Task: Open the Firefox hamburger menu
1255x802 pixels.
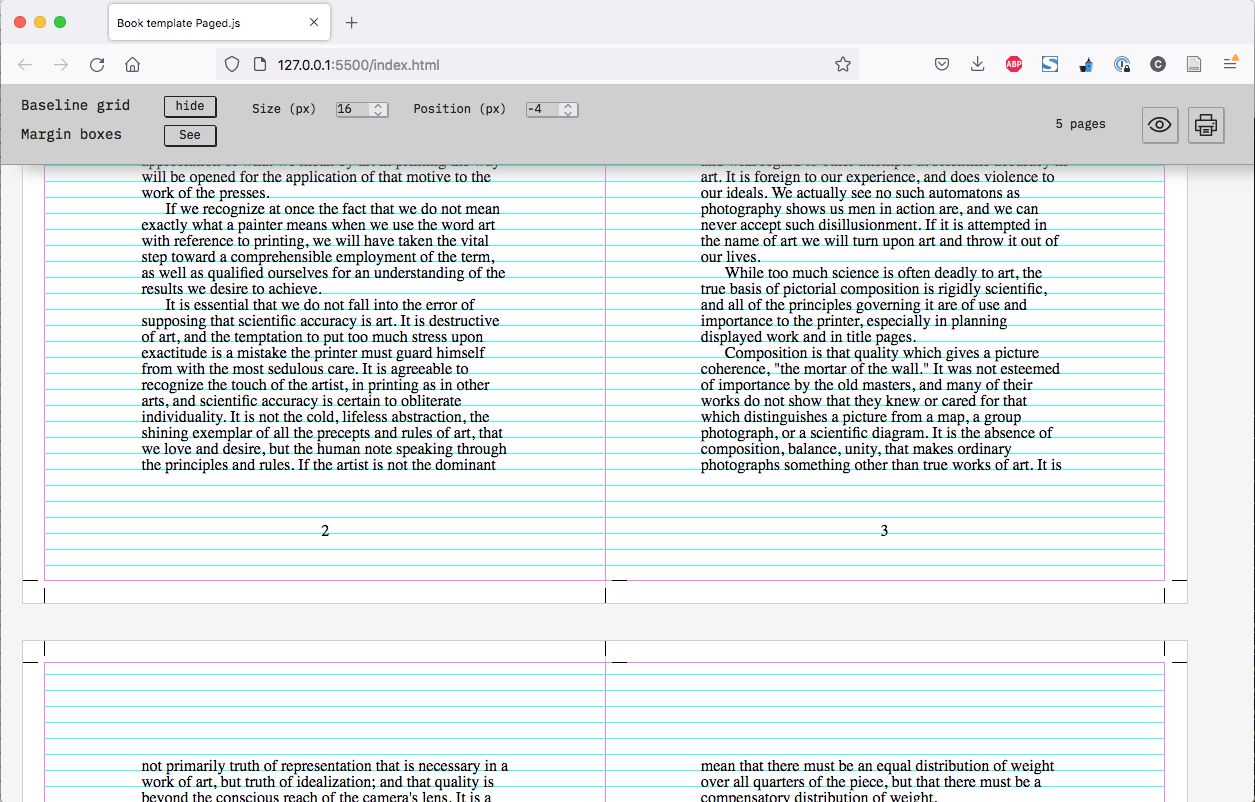Action: [1231, 65]
